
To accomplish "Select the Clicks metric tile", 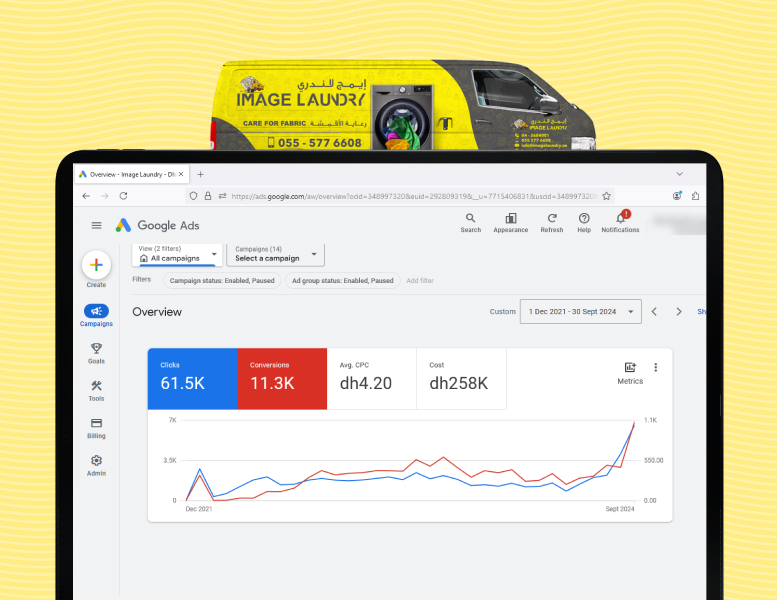I will coord(192,378).
